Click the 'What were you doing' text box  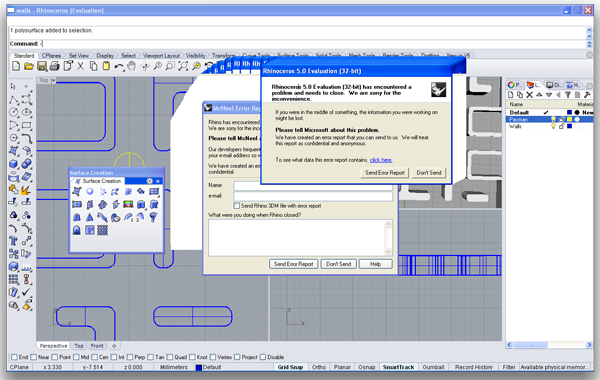point(300,238)
